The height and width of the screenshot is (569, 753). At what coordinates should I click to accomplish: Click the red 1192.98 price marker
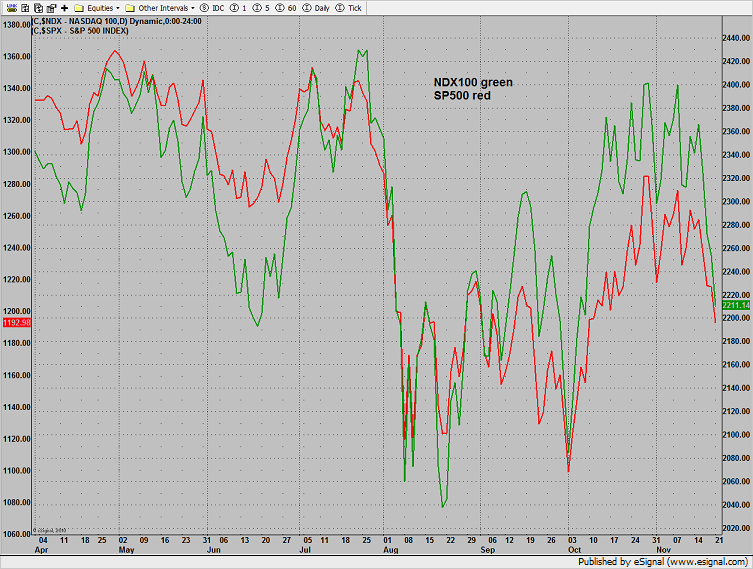16,323
